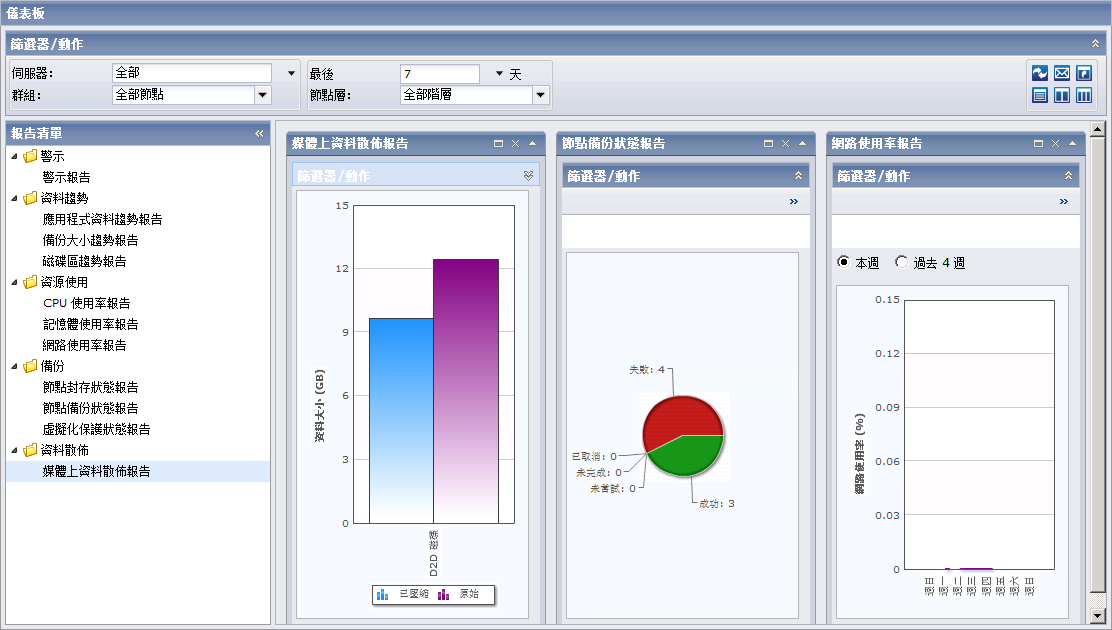Click the 備份 folder icon

(x=30, y=366)
